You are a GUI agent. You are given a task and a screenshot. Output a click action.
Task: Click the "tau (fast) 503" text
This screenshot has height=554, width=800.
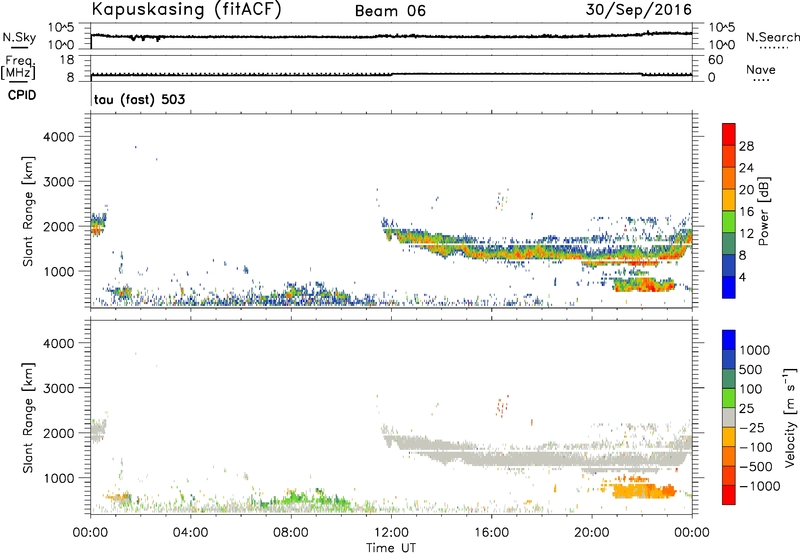(x=139, y=99)
